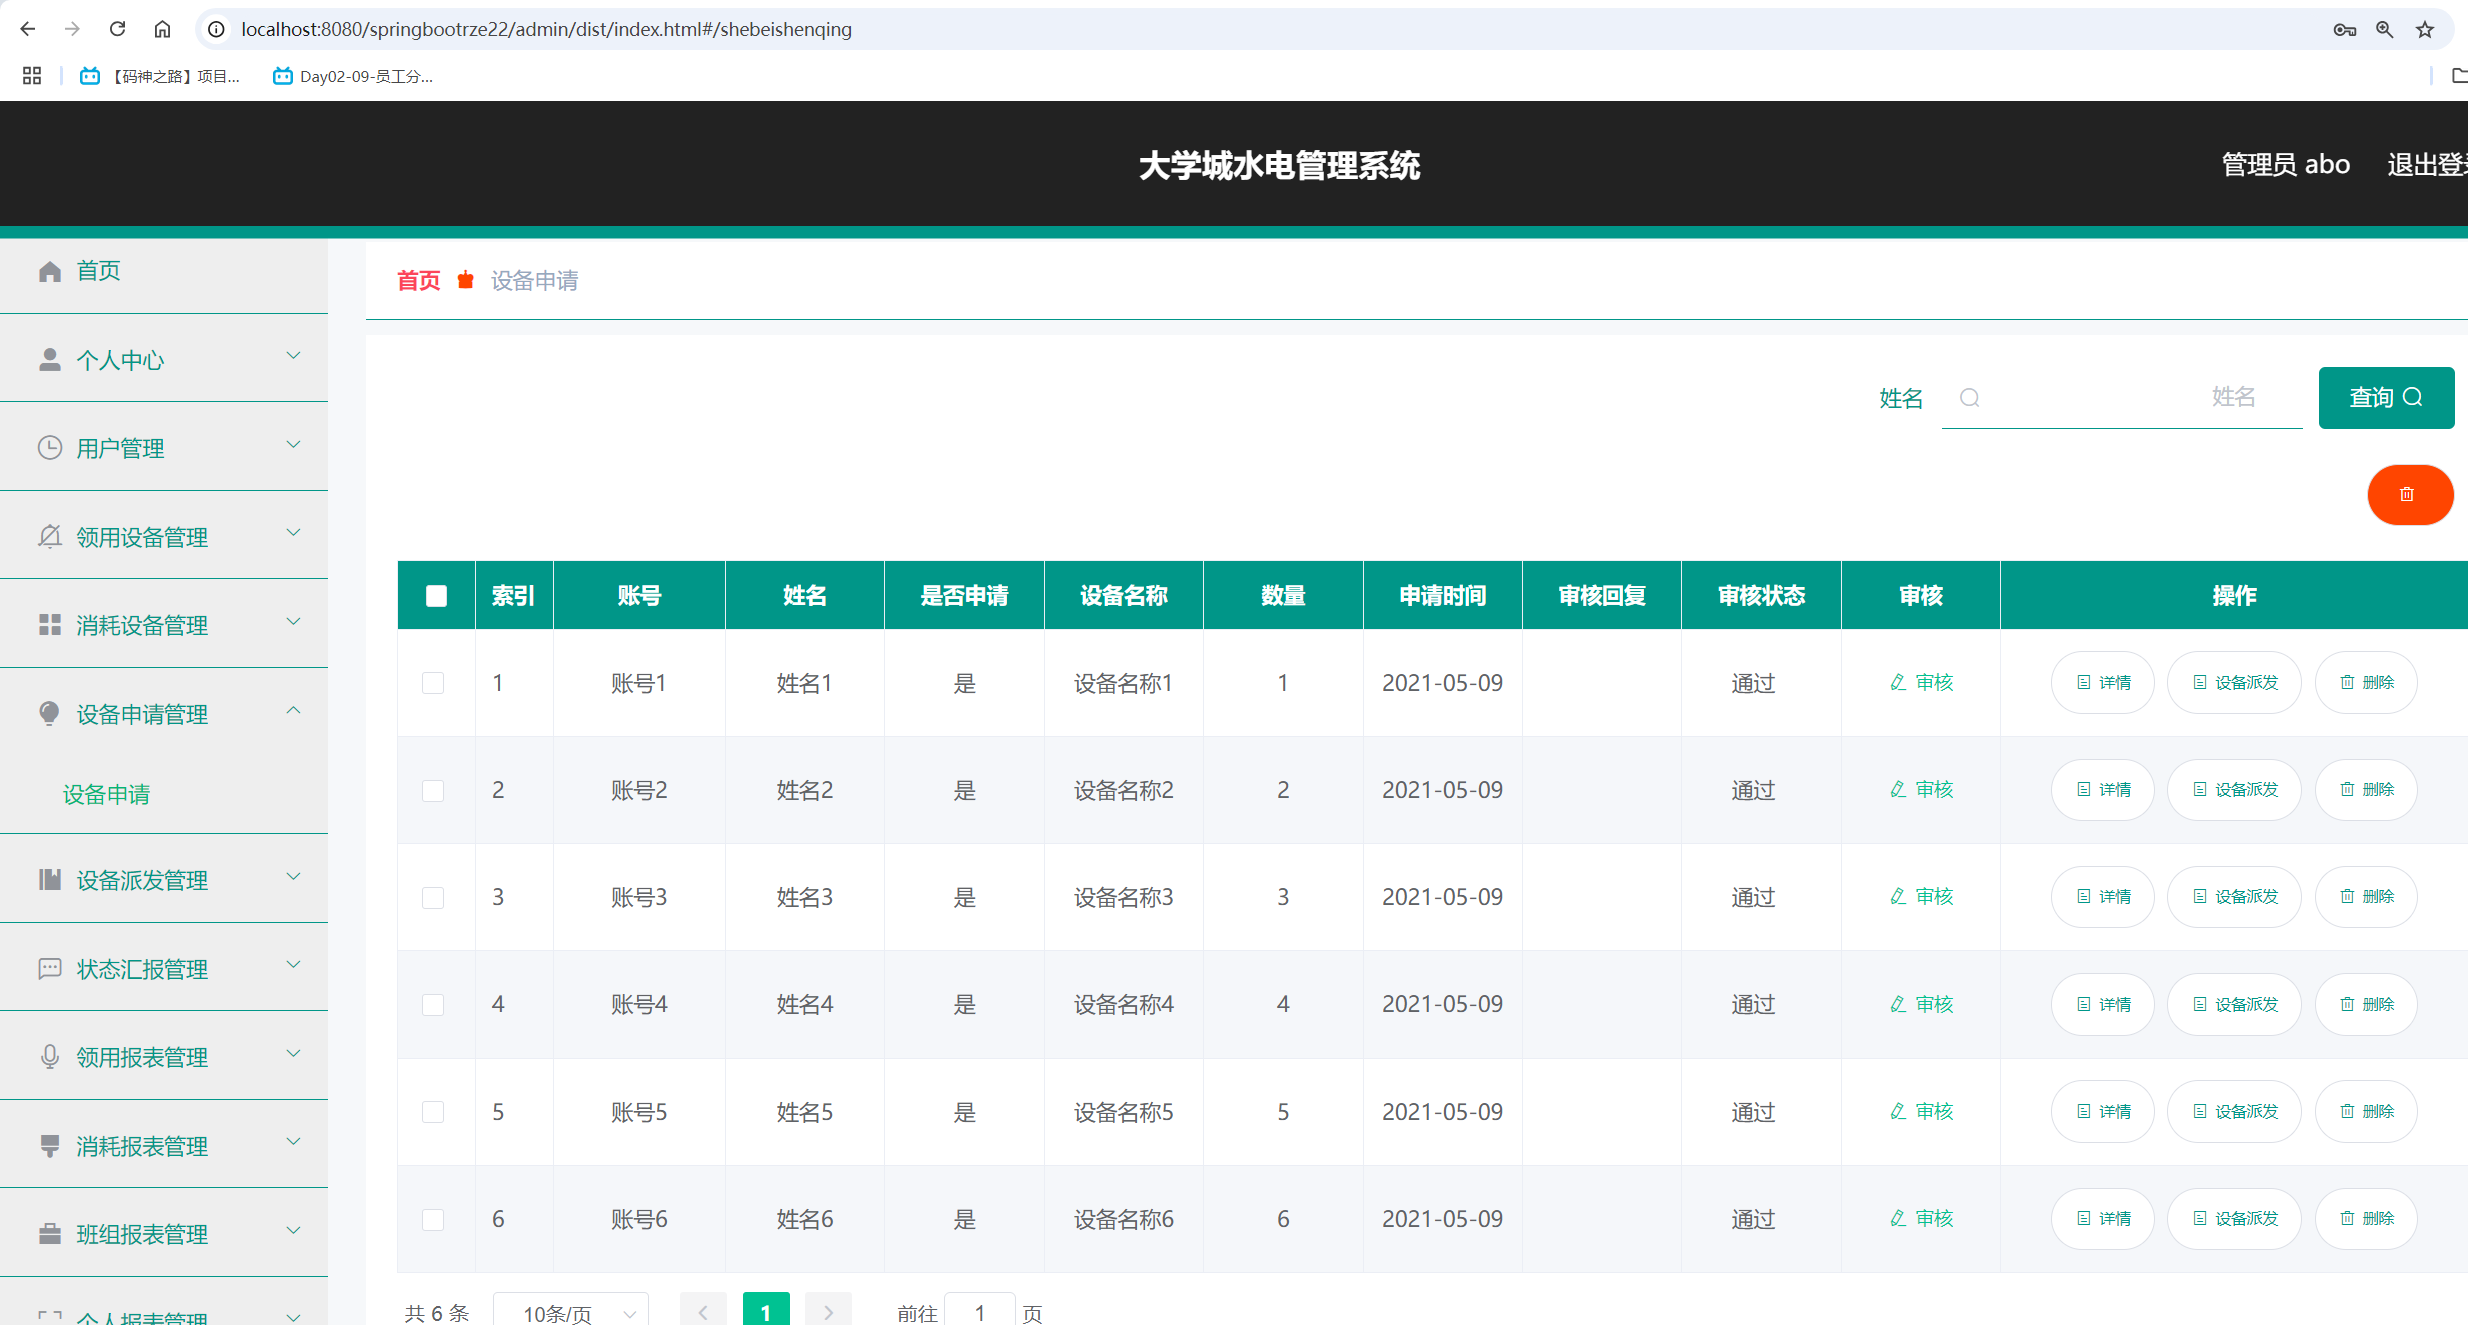Click the orange trash delete icon
Viewport: 2468px width, 1325px height.
click(2409, 494)
